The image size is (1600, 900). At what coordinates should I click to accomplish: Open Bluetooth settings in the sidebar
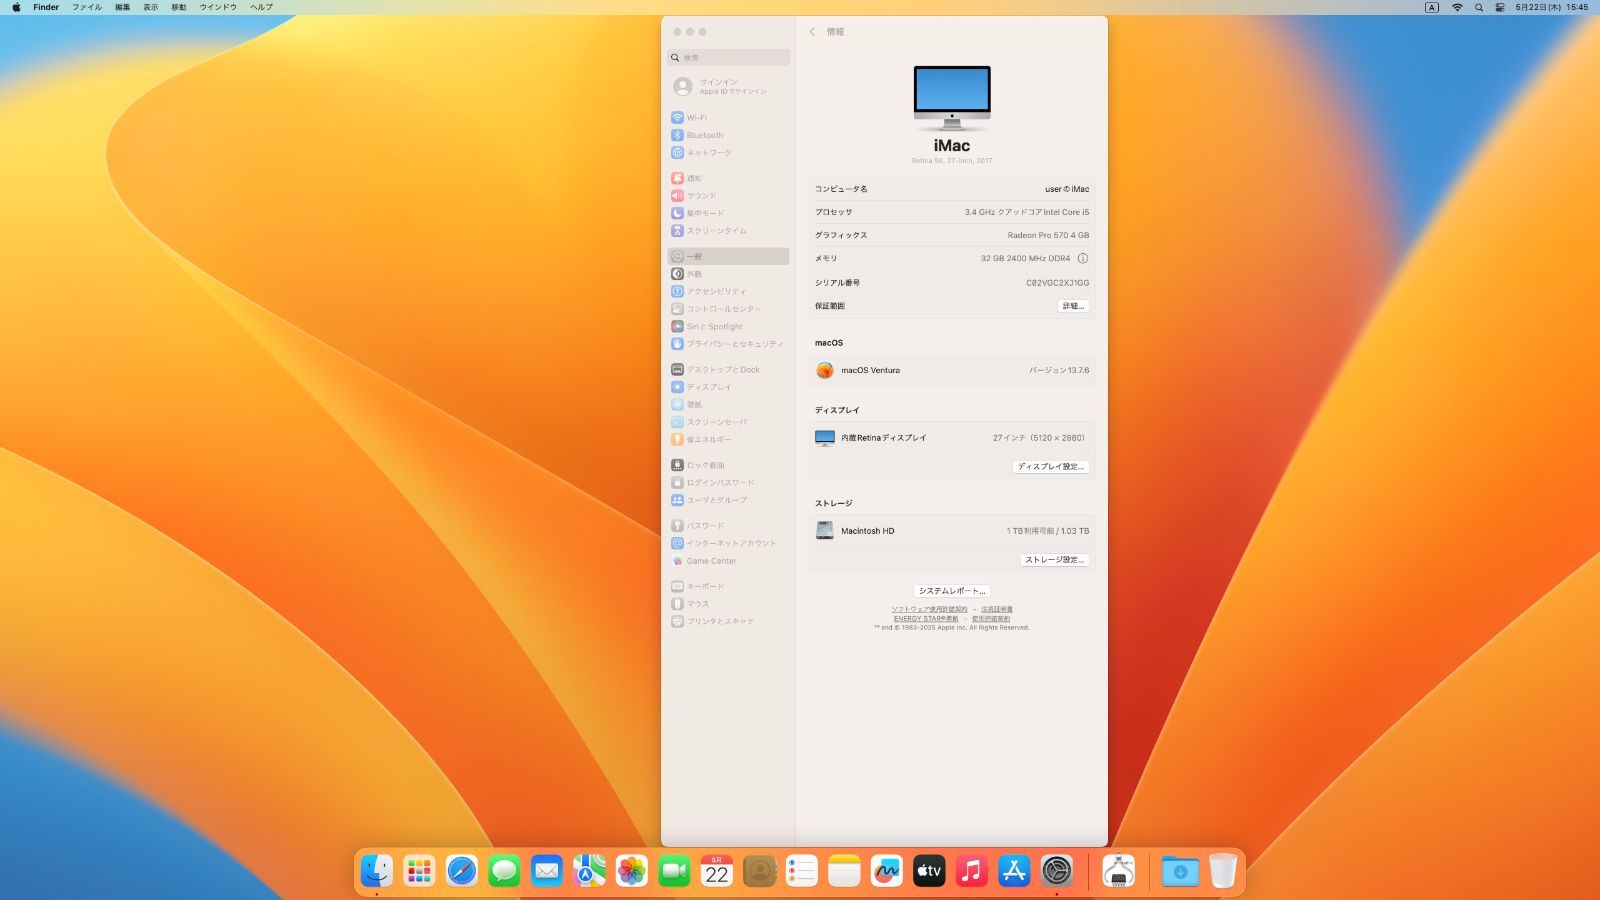(x=728, y=135)
